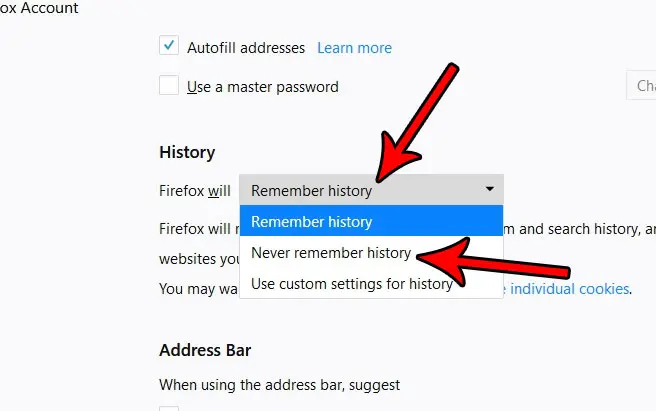Open the Firefox Account sidebar item

point(39,8)
